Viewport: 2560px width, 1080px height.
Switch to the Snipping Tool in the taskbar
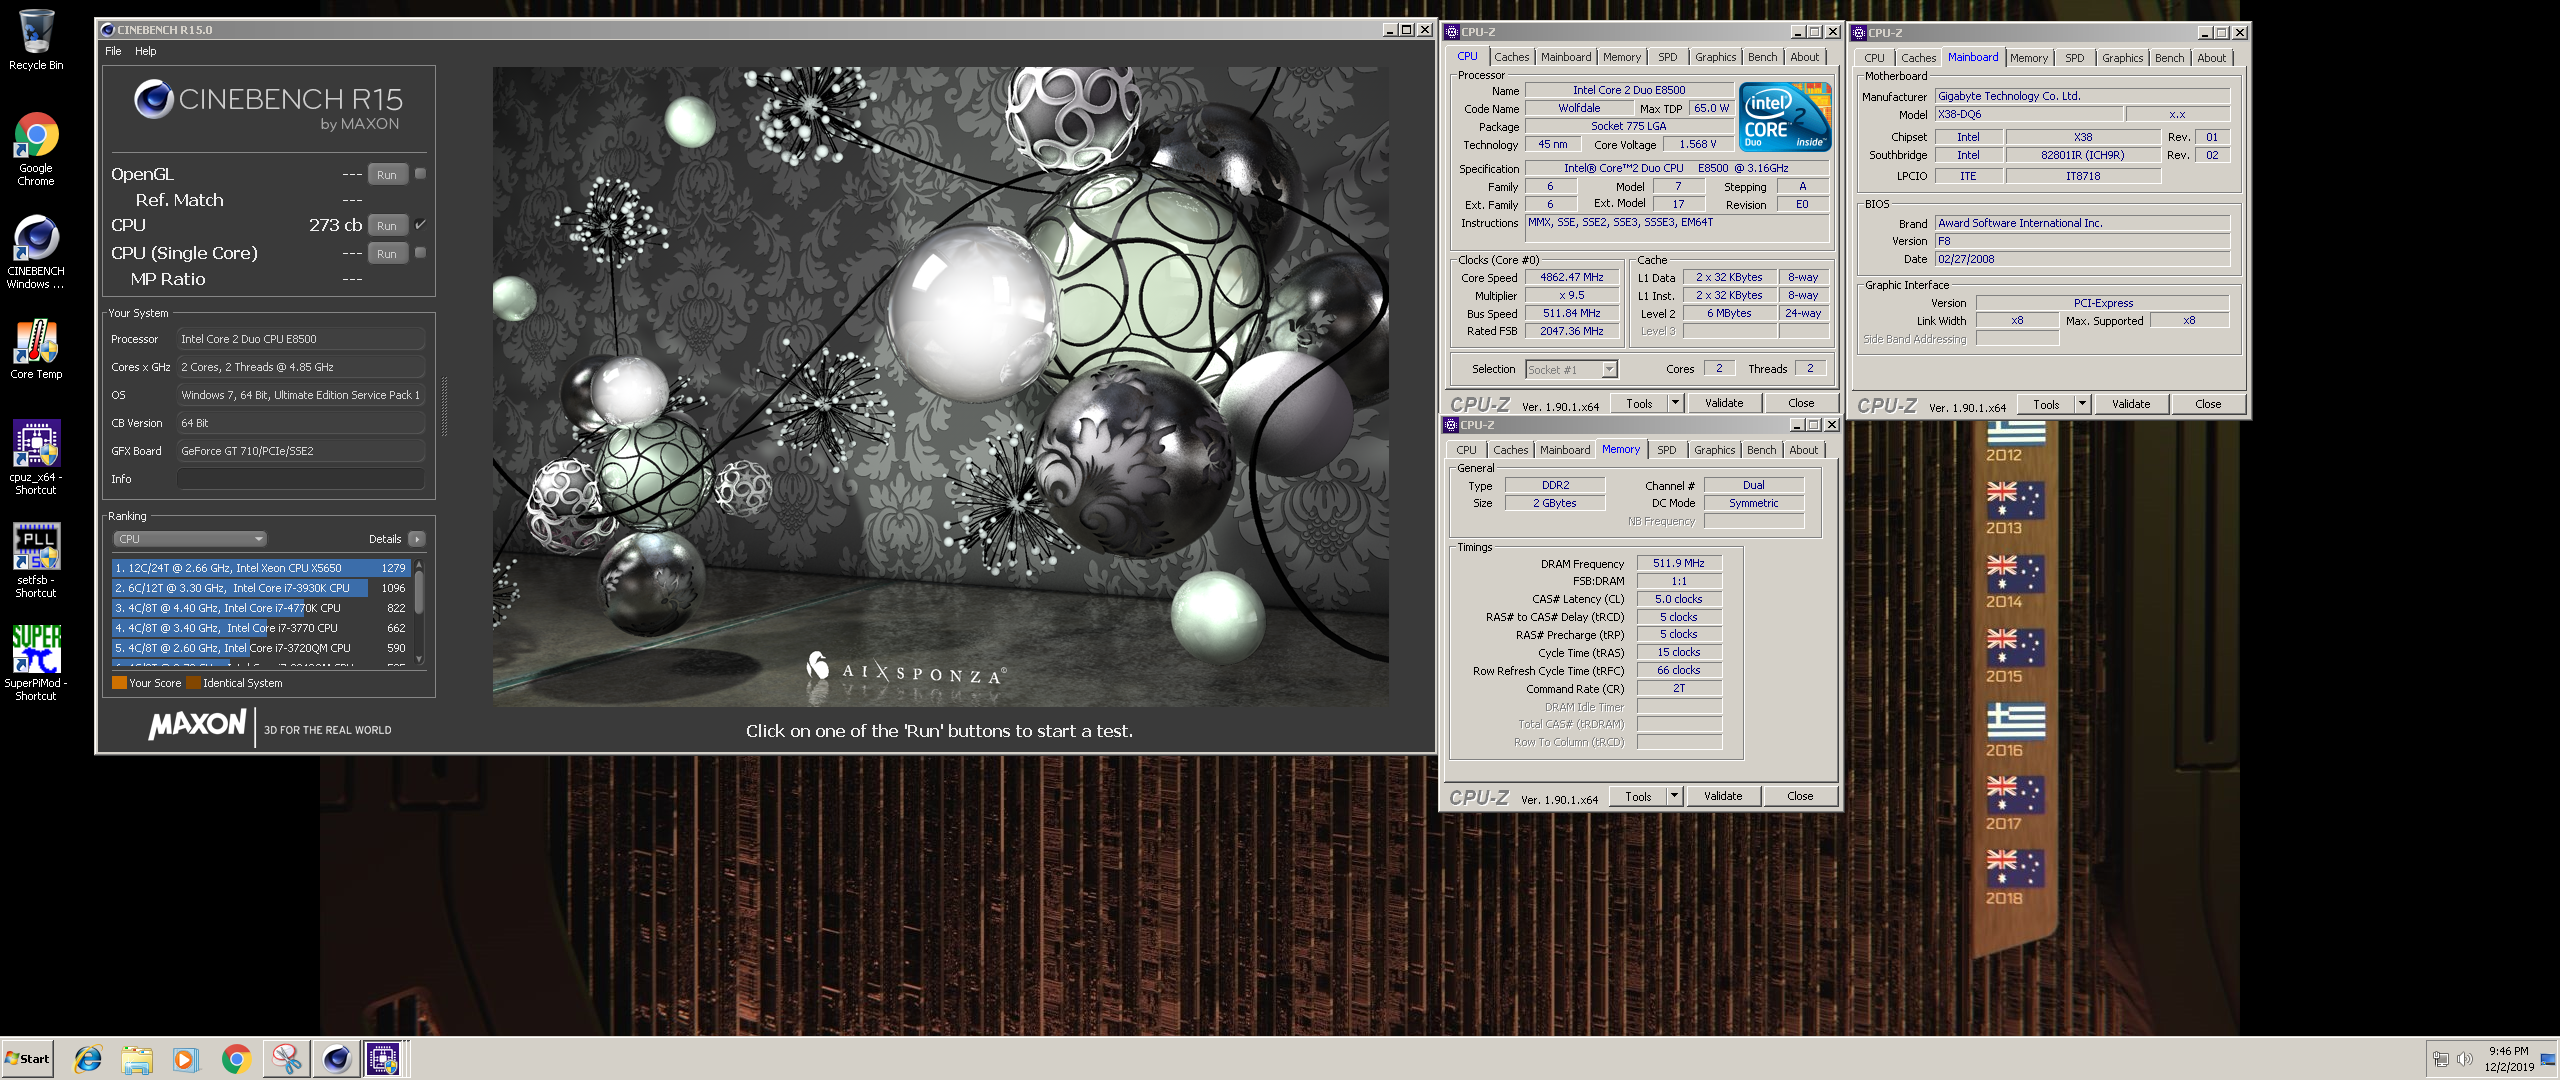[x=286, y=1059]
